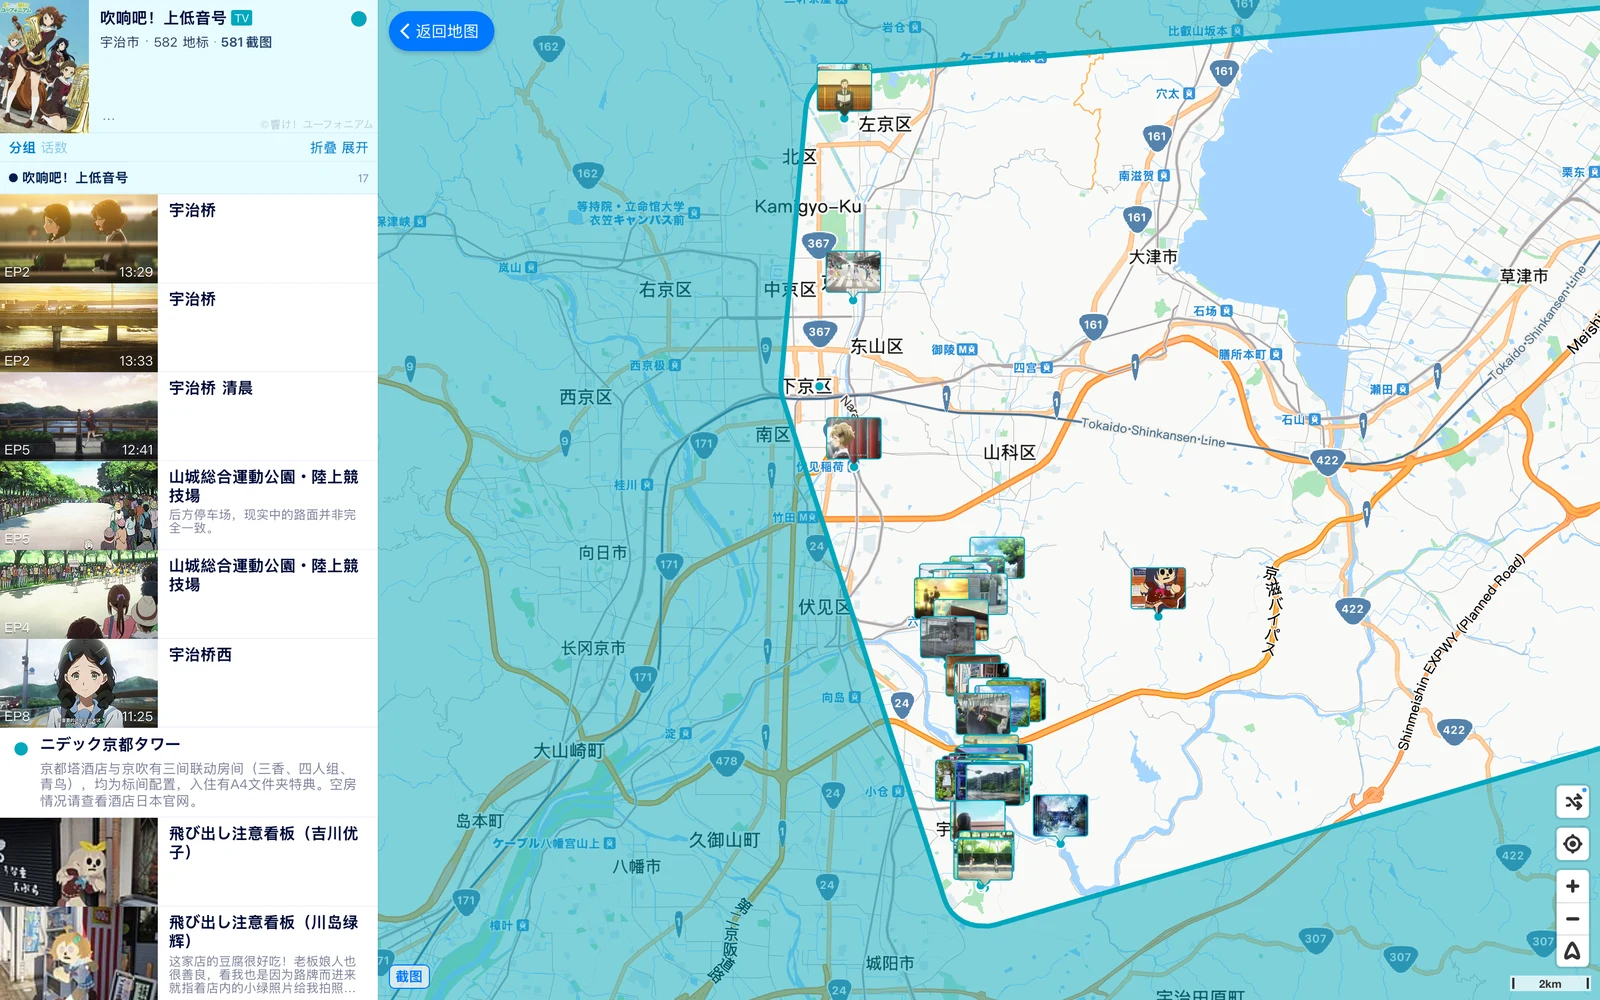The width and height of the screenshot is (1600, 1000).
Task: Expand all groups with 展开
Action: (x=355, y=148)
